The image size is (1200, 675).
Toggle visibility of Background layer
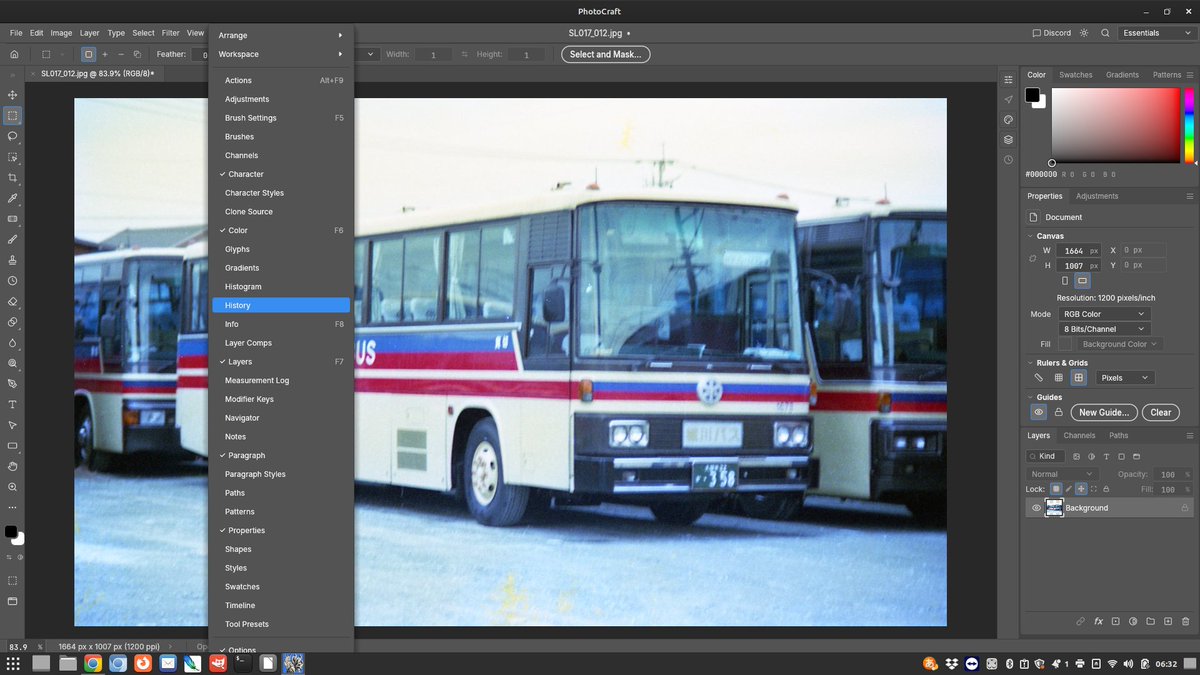click(x=1036, y=508)
